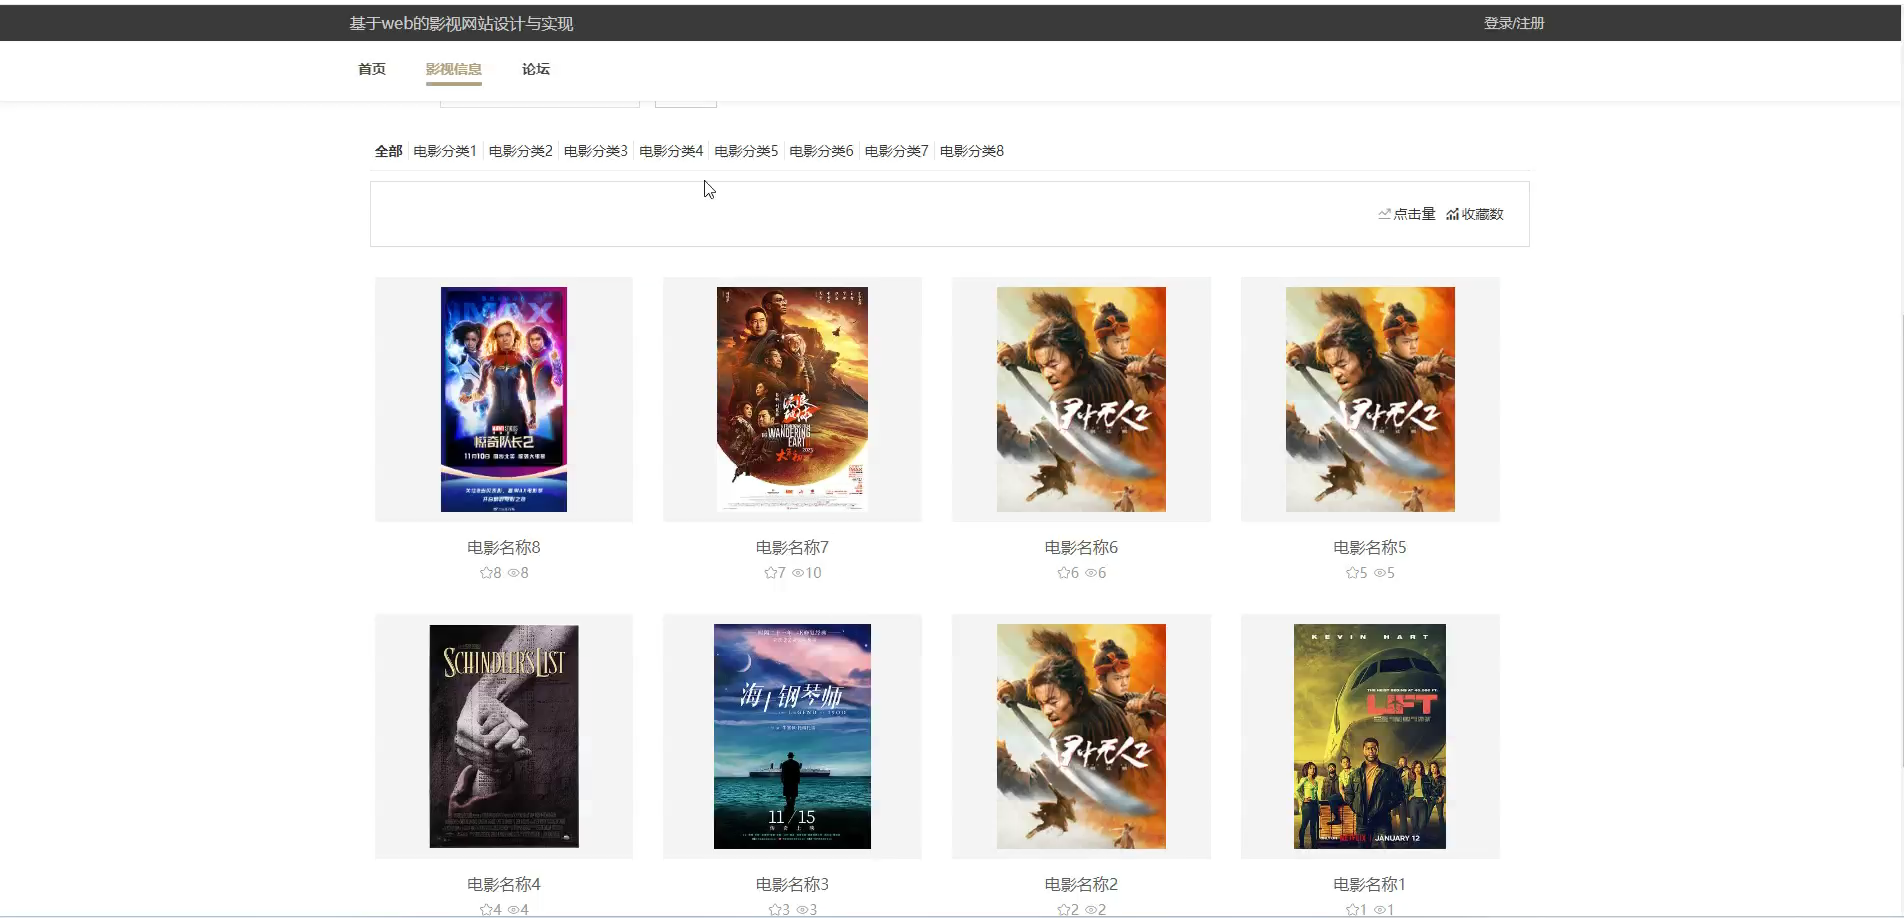Open the 电影名称2 title link

tap(1081, 884)
